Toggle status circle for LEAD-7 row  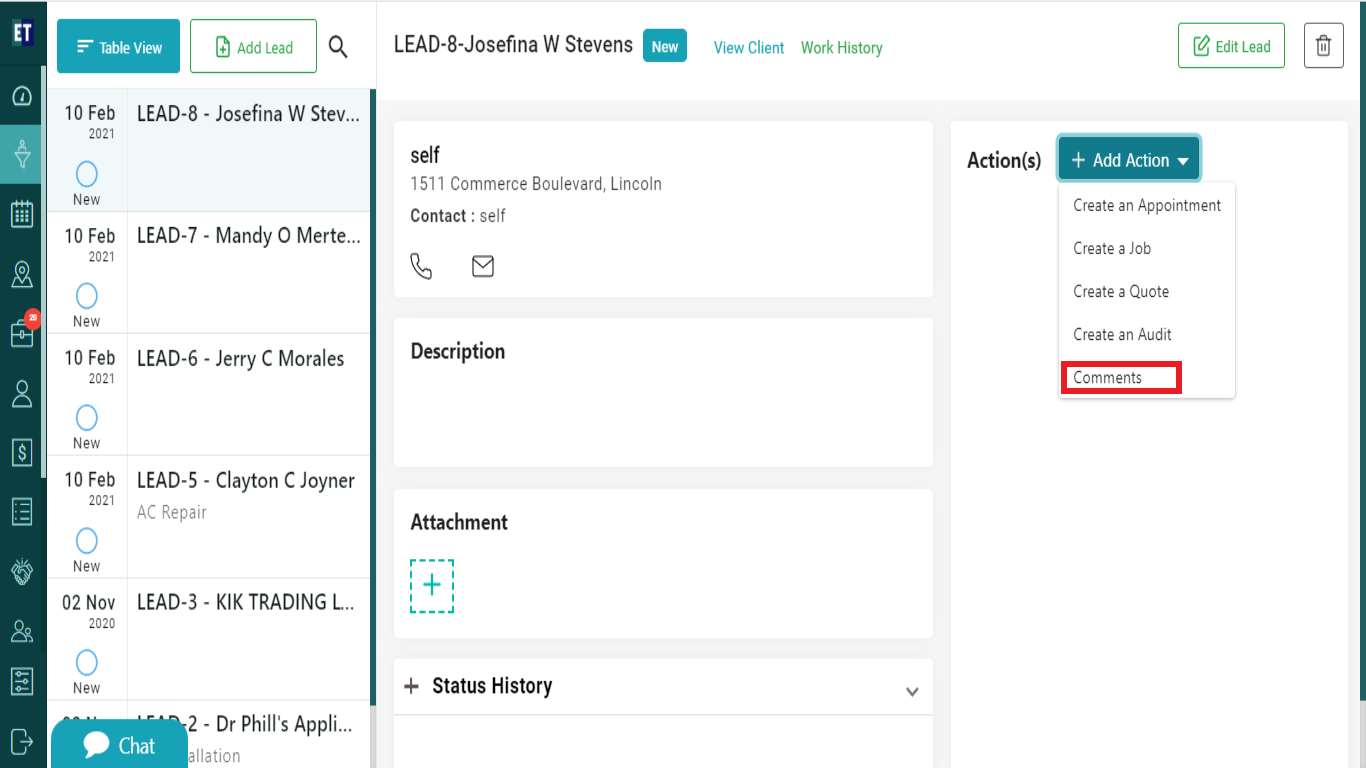coord(87,296)
